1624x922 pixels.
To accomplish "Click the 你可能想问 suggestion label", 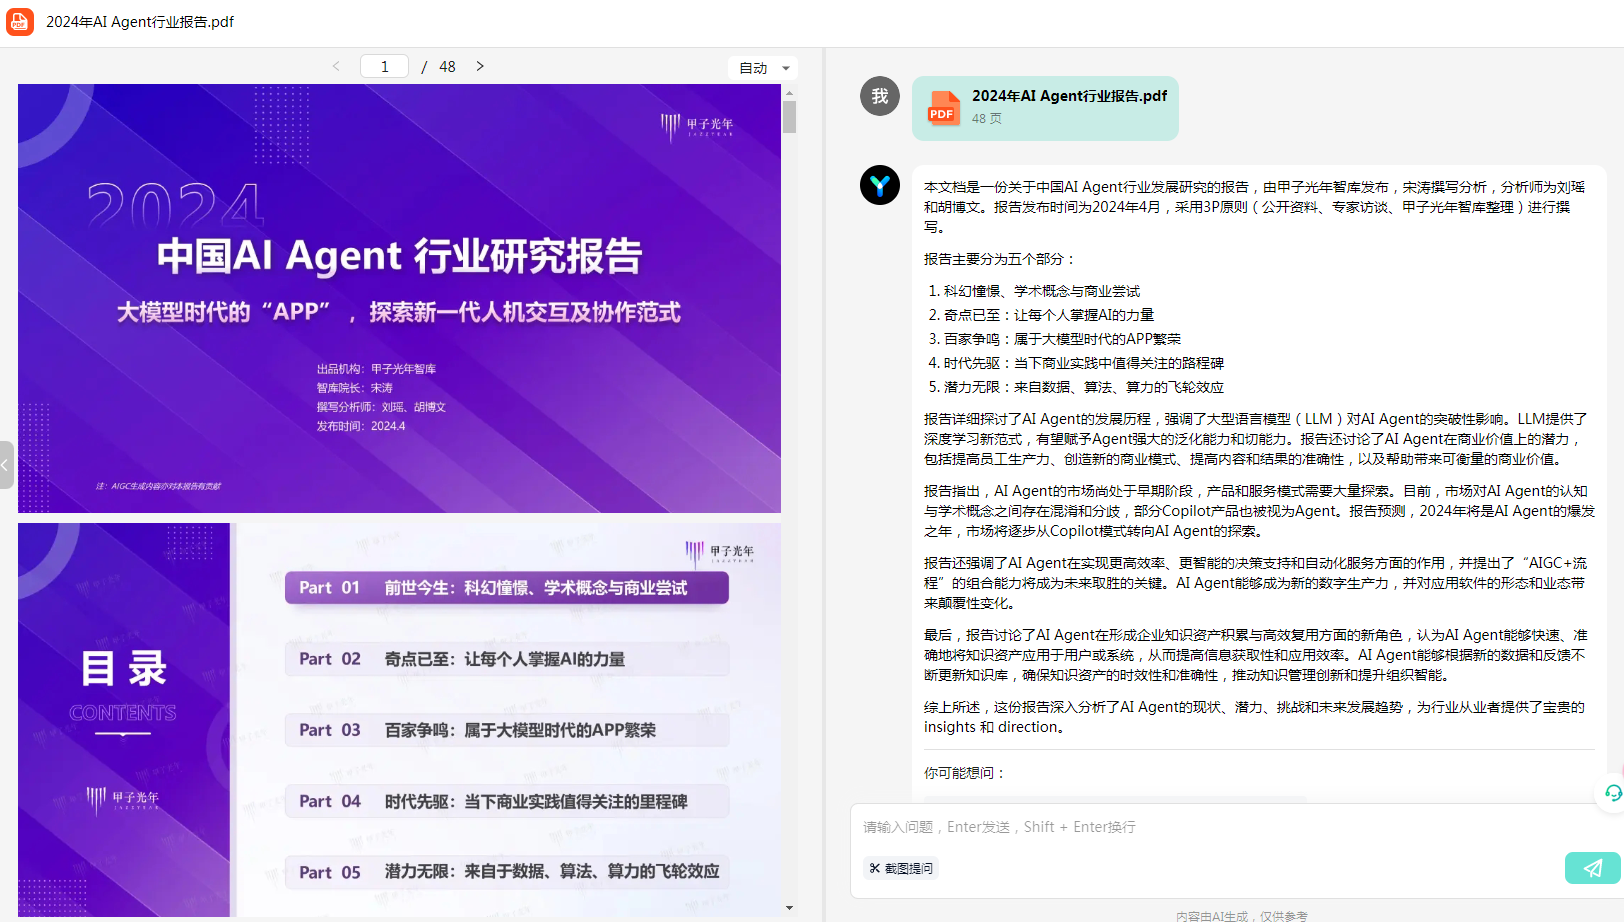I will [x=965, y=773].
